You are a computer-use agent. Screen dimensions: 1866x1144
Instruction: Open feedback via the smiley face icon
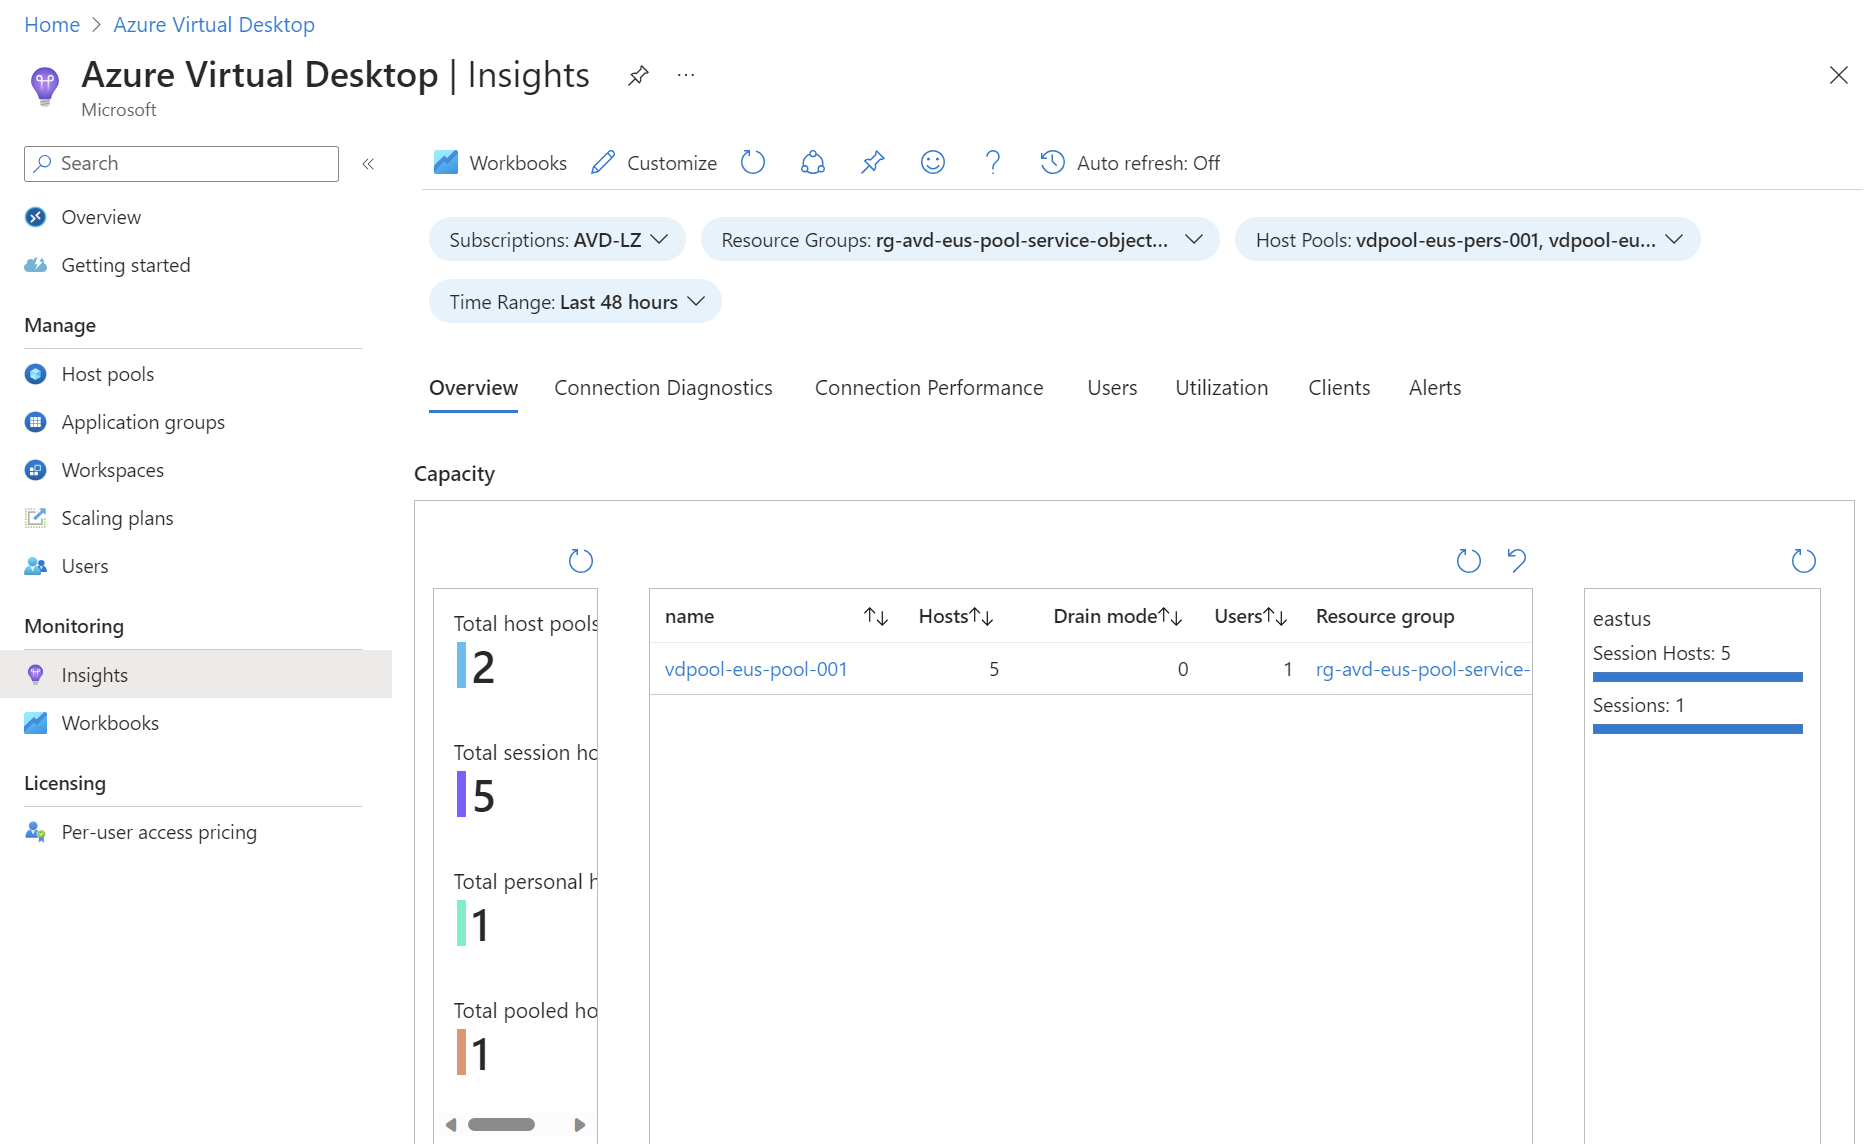pyautogui.click(x=933, y=162)
